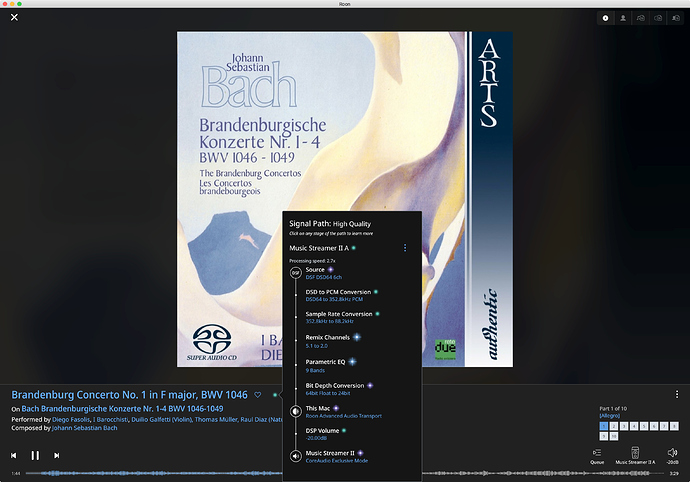
Task: Click the Music Streamer II speaker icon
Action: tap(296, 456)
